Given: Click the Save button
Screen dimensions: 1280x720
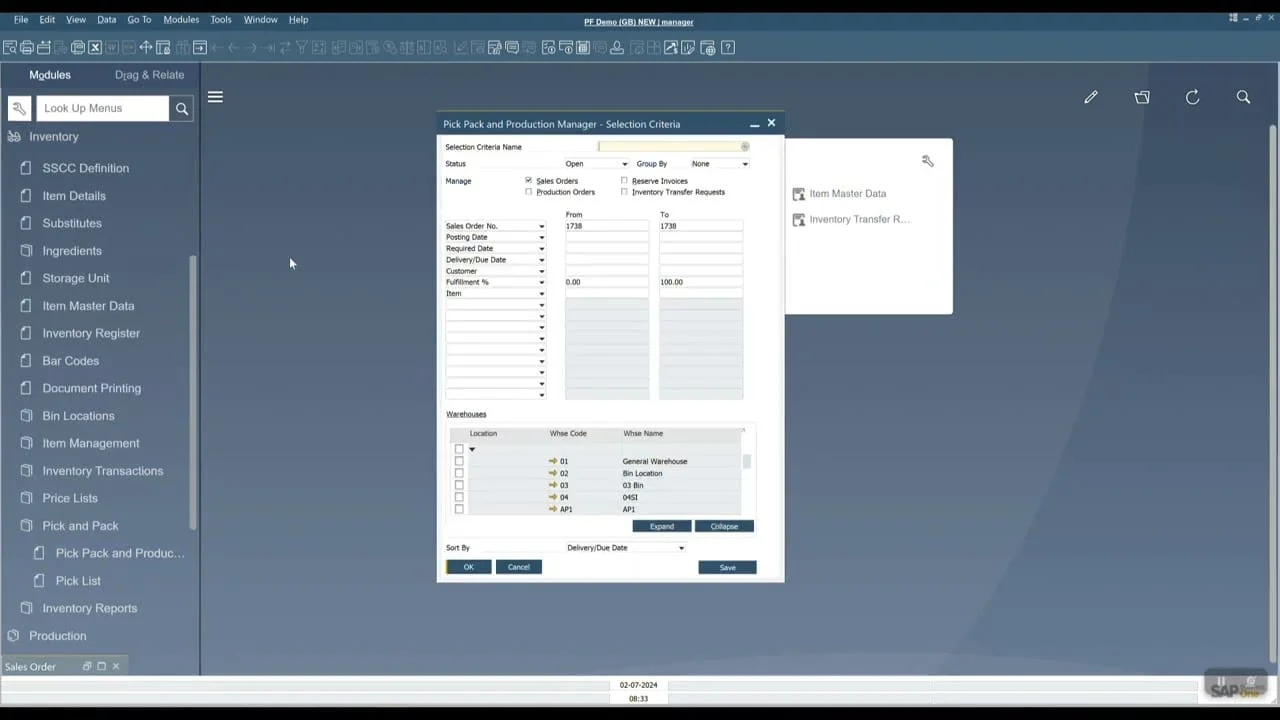Looking at the screenshot, I should coord(727,567).
